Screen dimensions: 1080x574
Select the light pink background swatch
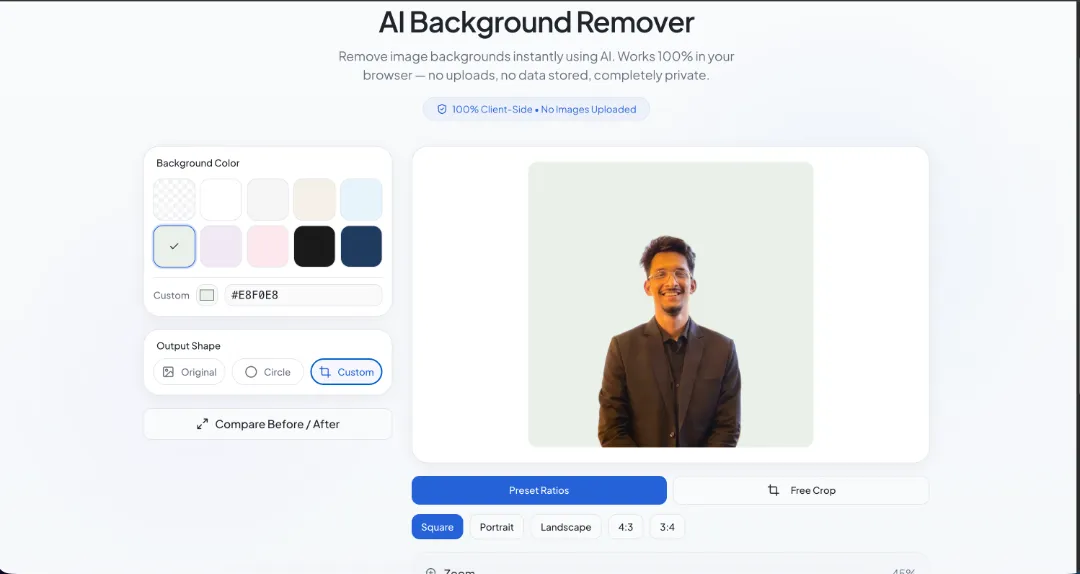(267, 246)
